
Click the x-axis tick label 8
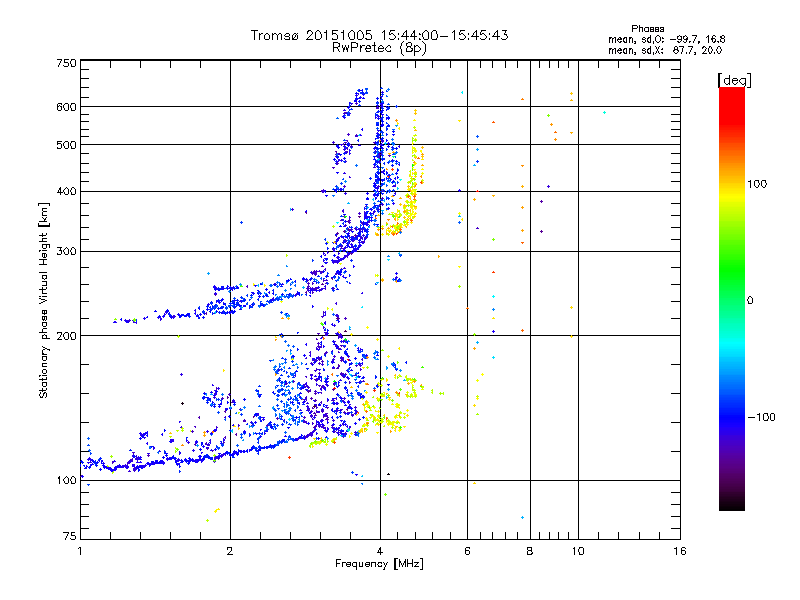(530, 551)
